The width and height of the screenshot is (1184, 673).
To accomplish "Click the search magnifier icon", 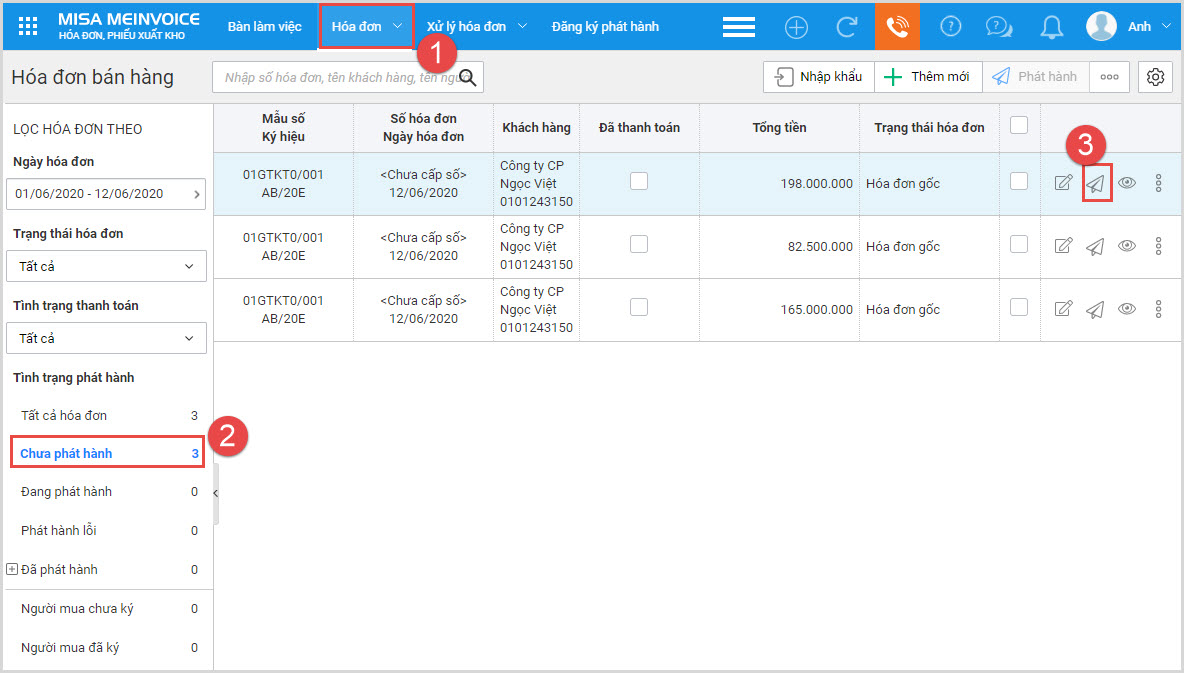I will click(467, 77).
